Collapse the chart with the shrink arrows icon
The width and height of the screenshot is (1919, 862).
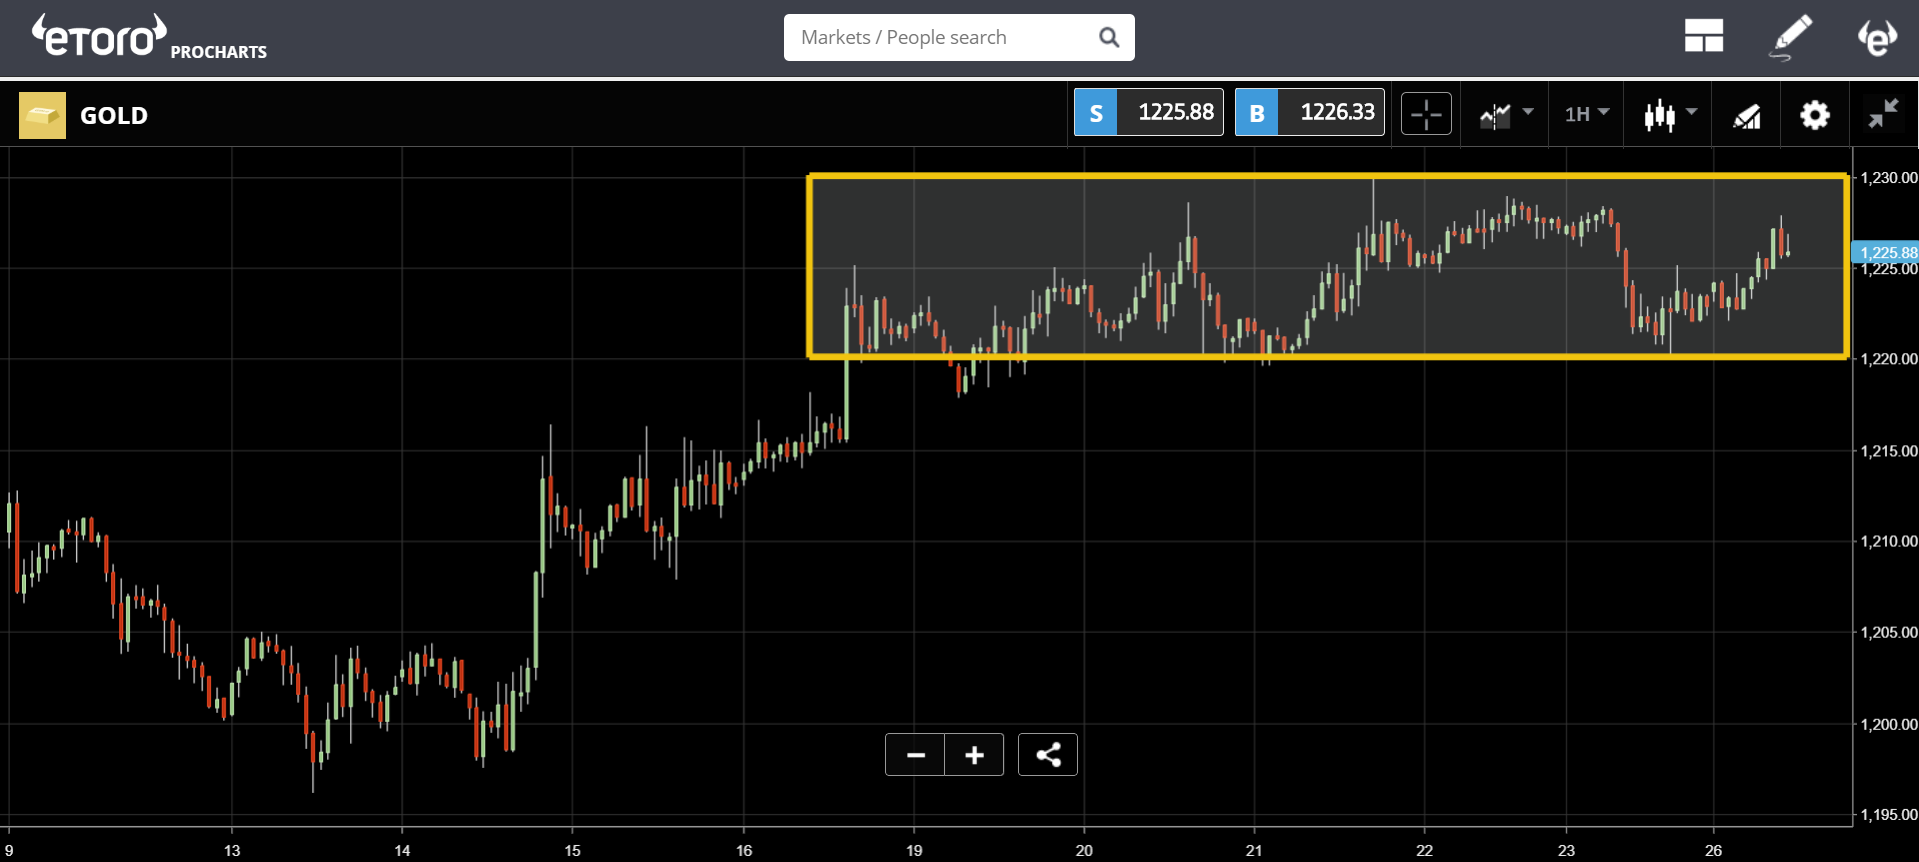[x=1884, y=114]
